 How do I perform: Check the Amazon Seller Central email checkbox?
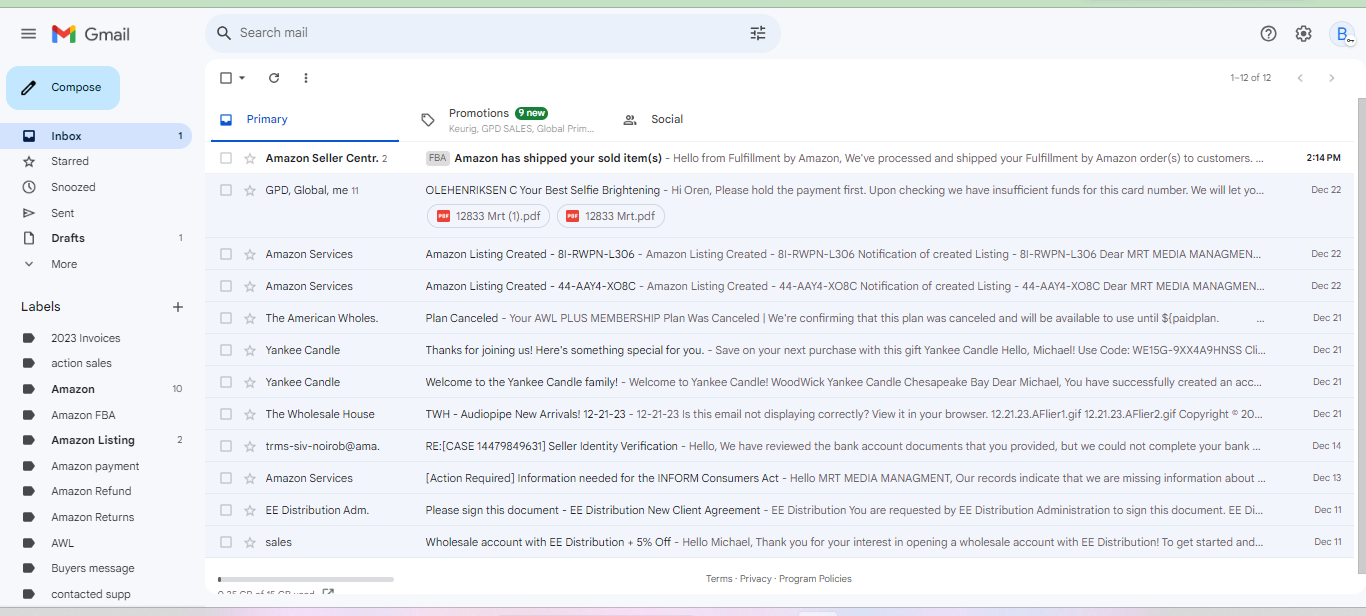click(x=226, y=158)
